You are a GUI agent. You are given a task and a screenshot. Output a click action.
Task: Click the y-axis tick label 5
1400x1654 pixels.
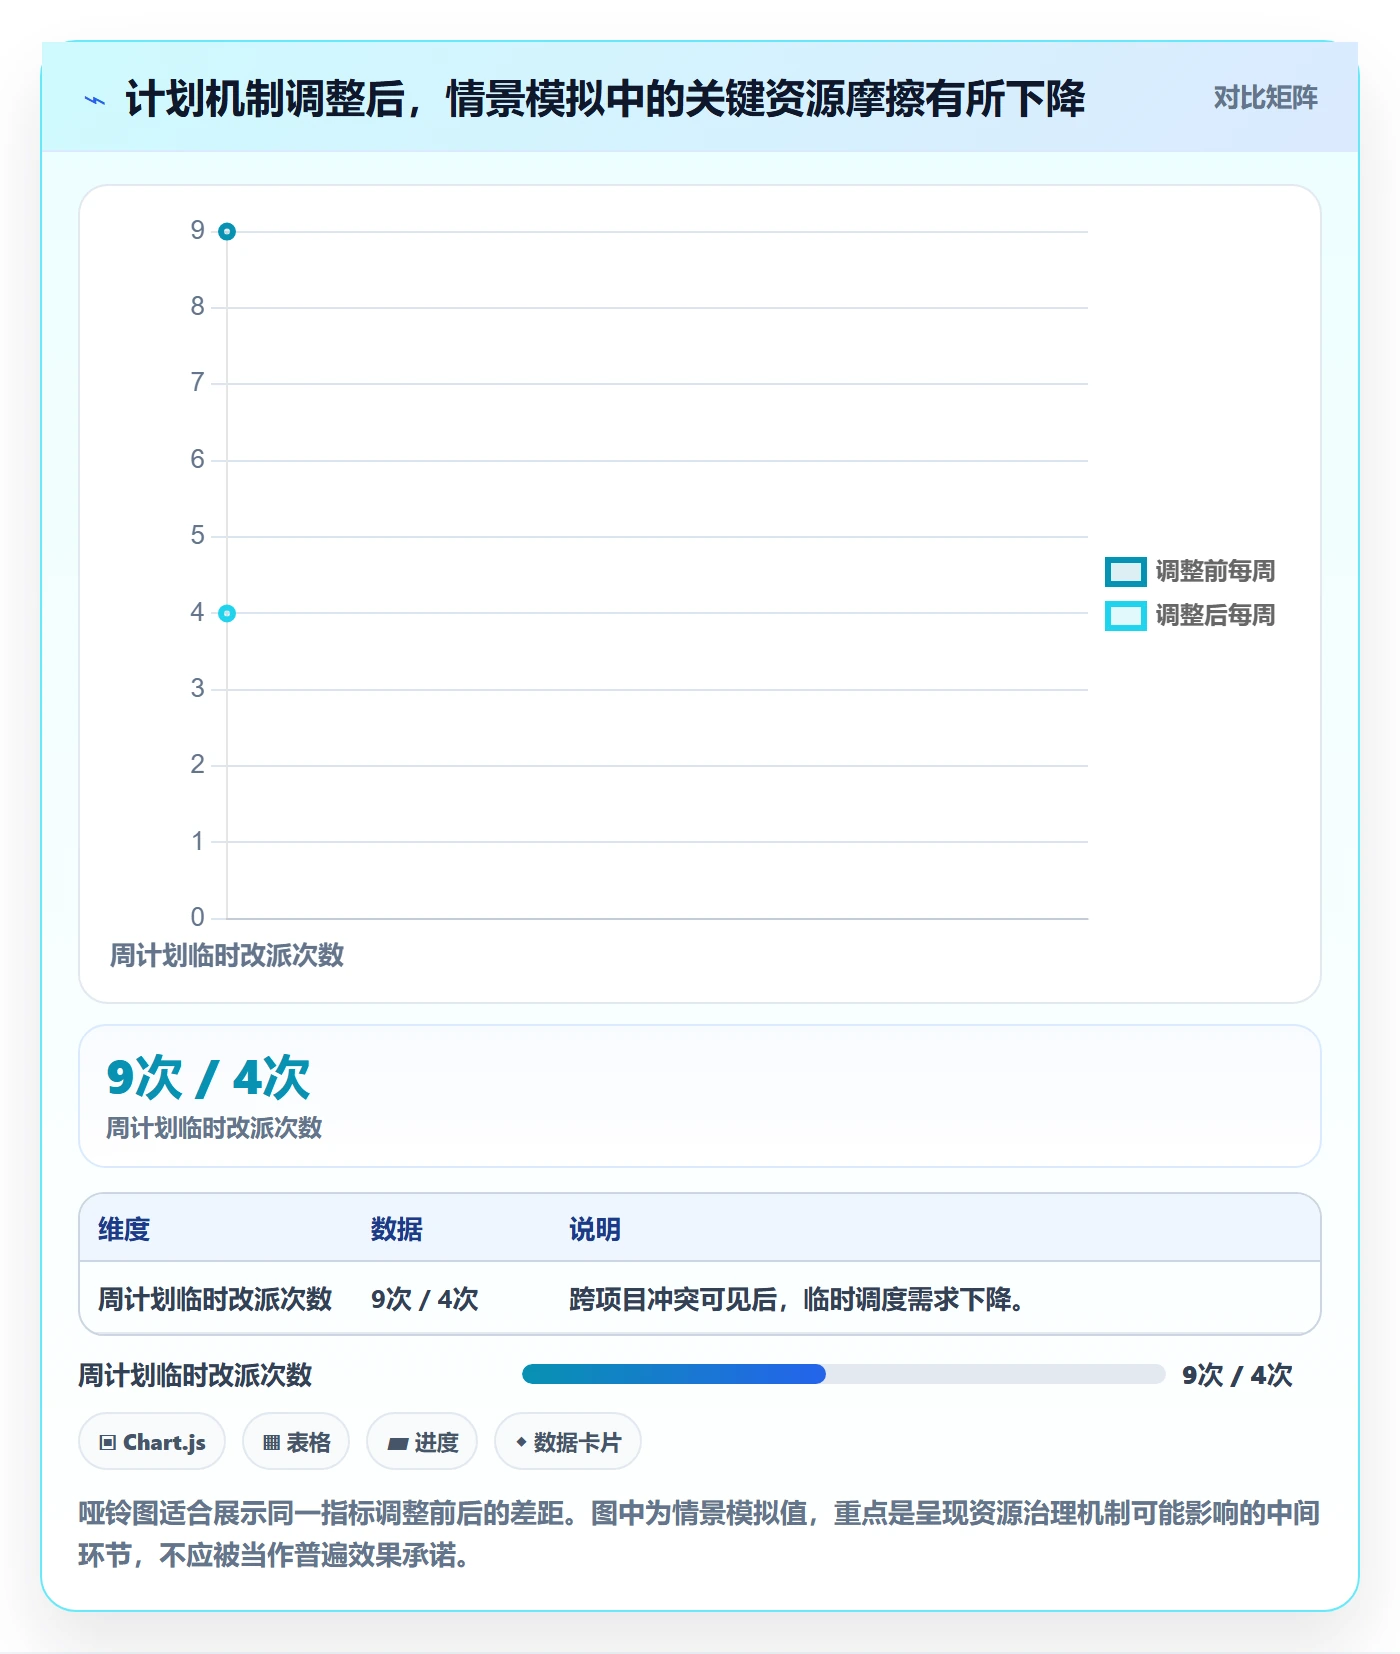click(x=197, y=536)
